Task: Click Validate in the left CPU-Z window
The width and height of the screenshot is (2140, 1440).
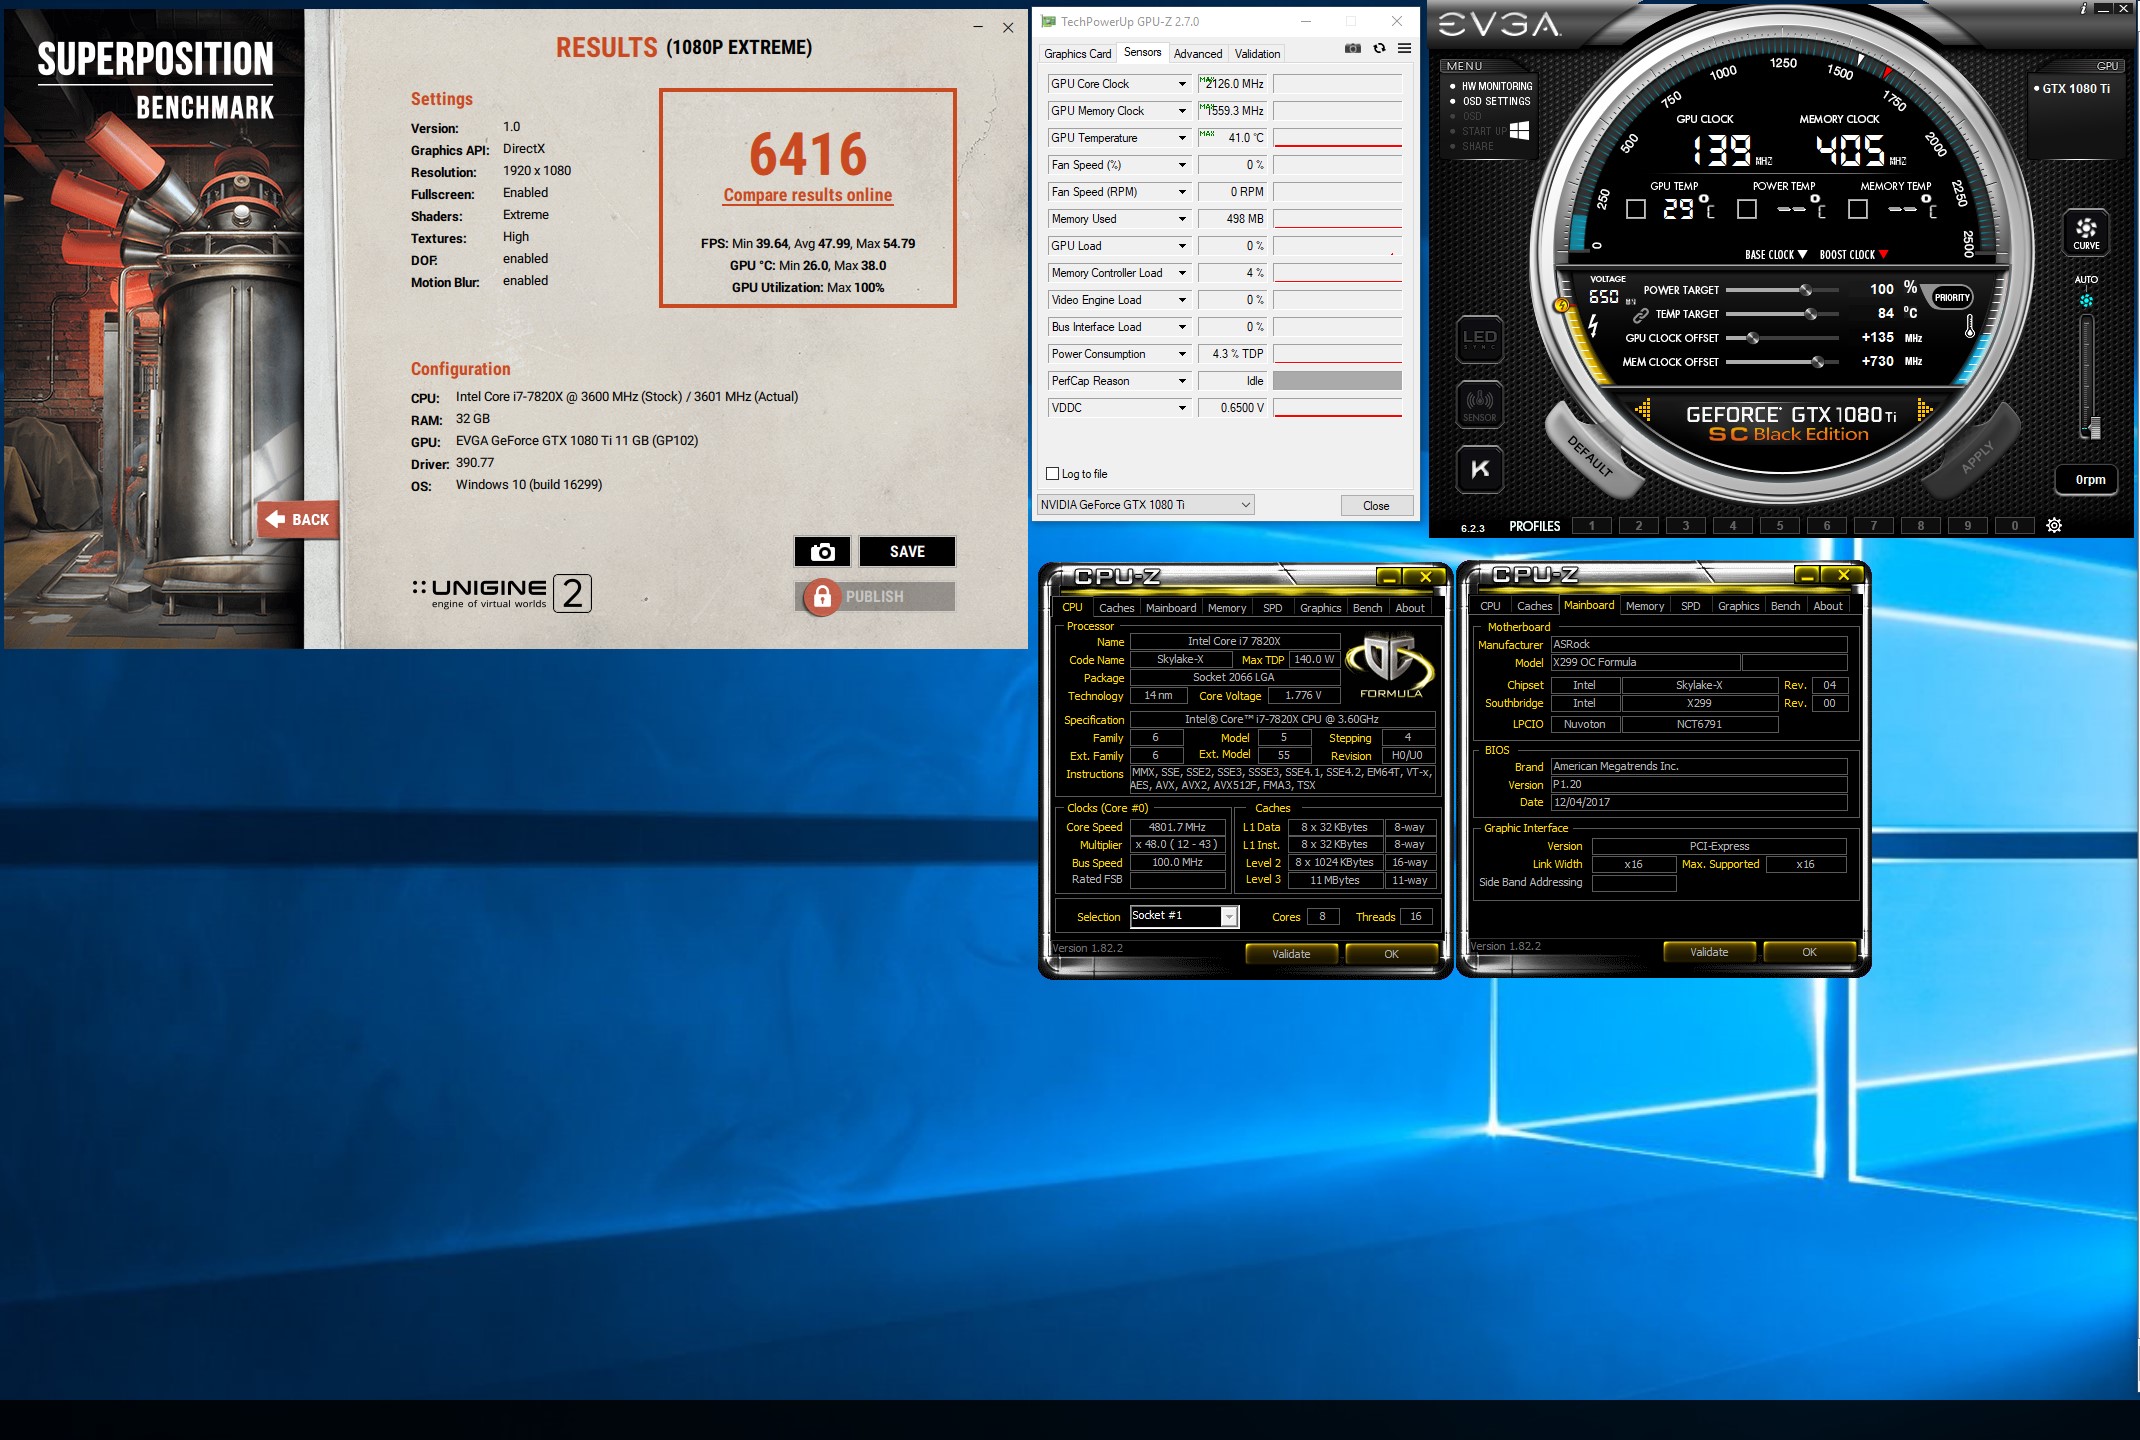Action: click(x=1291, y=954)
